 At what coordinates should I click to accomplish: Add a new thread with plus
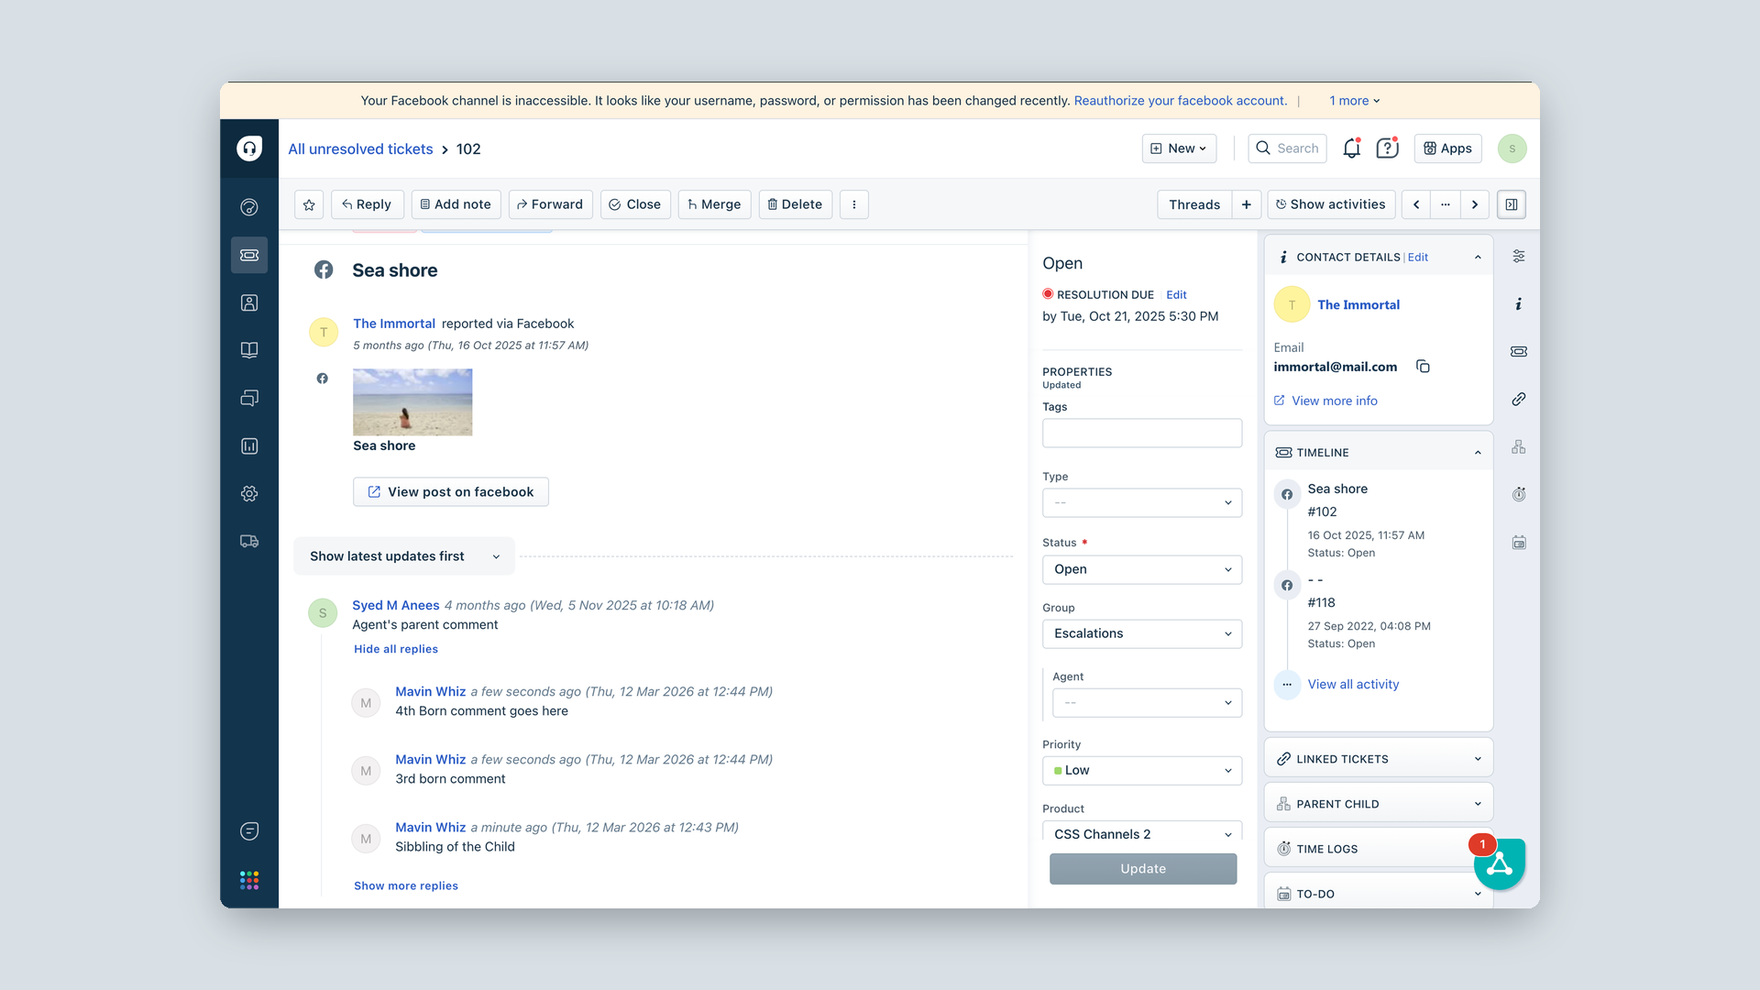point(1246,204)
